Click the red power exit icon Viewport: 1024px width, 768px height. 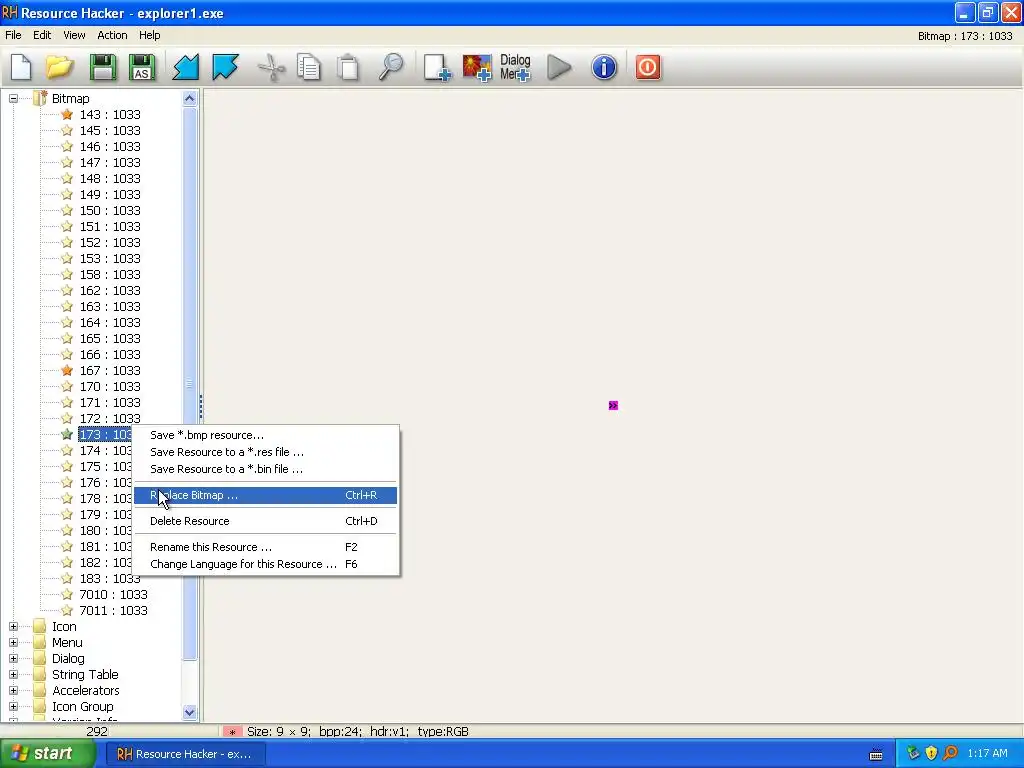(648, 67)
